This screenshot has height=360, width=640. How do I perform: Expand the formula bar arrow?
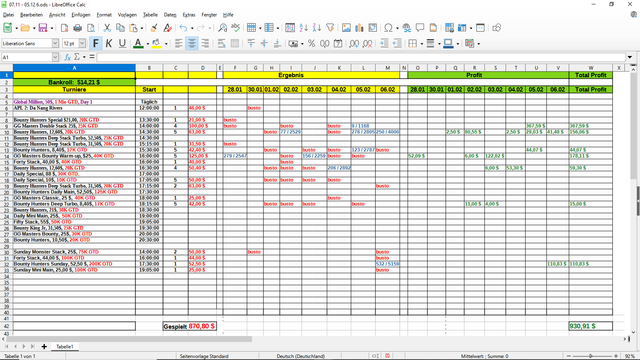(630, 57)
